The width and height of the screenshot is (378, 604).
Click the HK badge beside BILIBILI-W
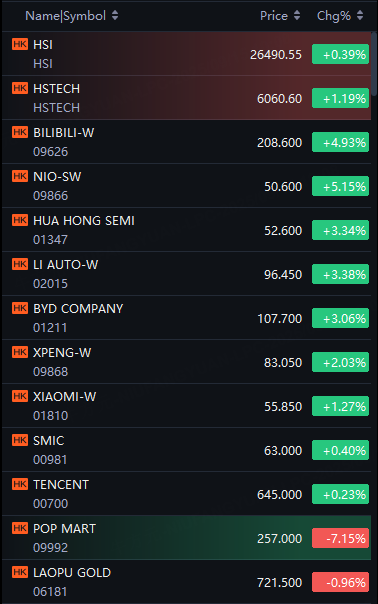20,132
